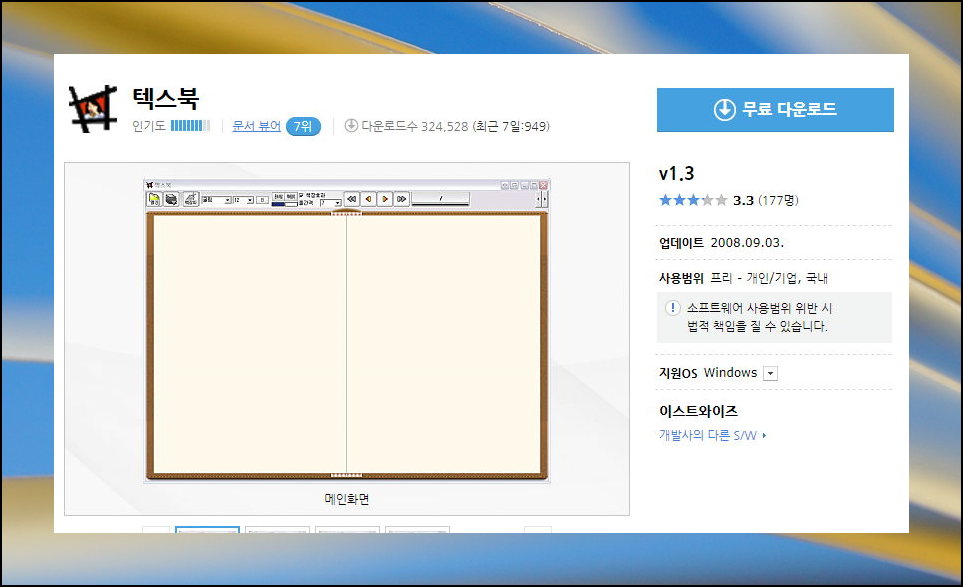
Task: Click the previous page orange arrow
Action: 368,199
